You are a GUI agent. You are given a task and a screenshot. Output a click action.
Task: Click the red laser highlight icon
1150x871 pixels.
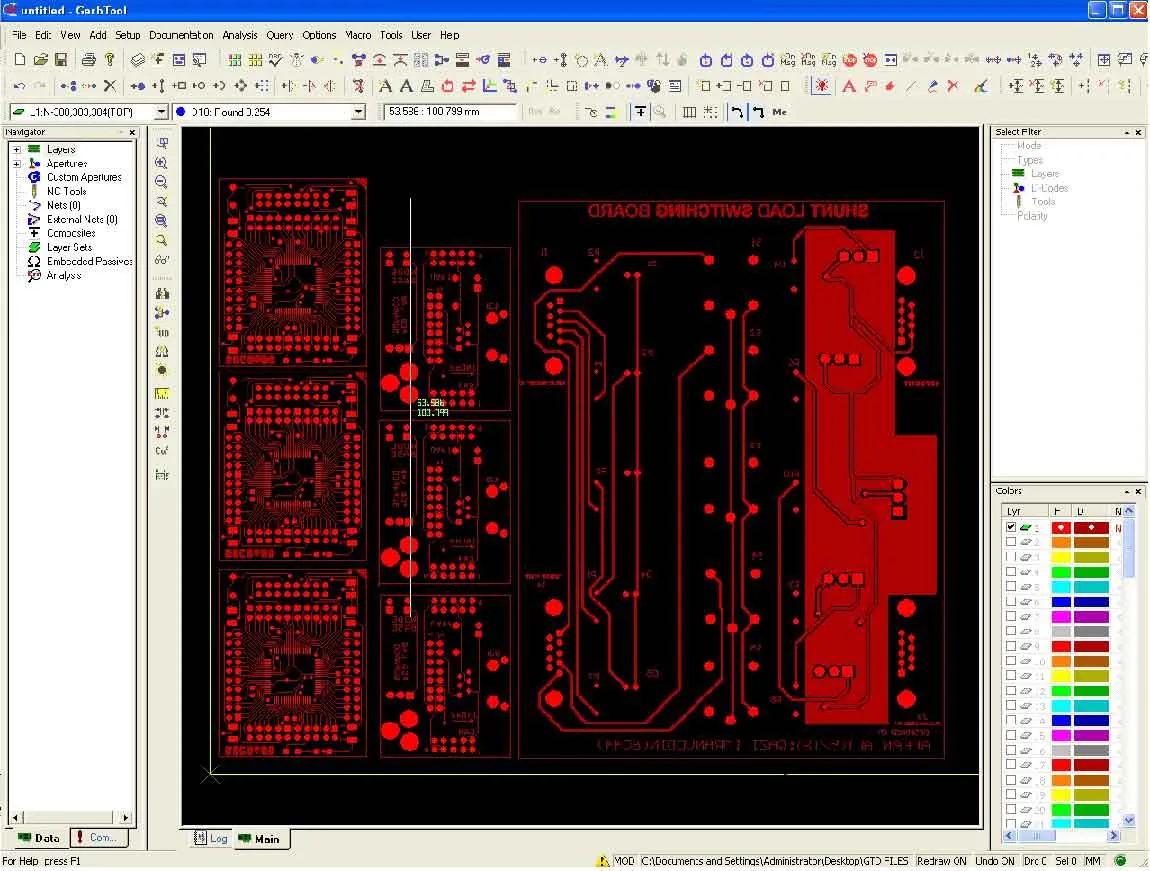pyautogui.click(x=821, y=86)
